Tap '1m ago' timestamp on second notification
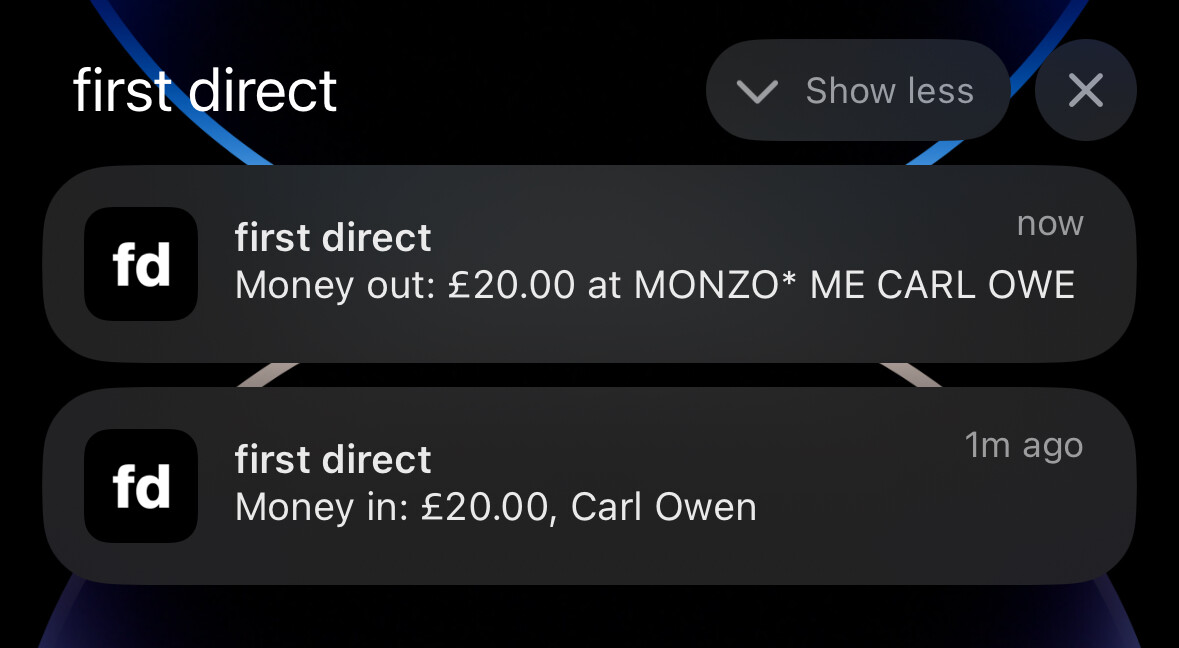Image resolution: width=1179 pixels, height=648 pixels. (1024, 446)
